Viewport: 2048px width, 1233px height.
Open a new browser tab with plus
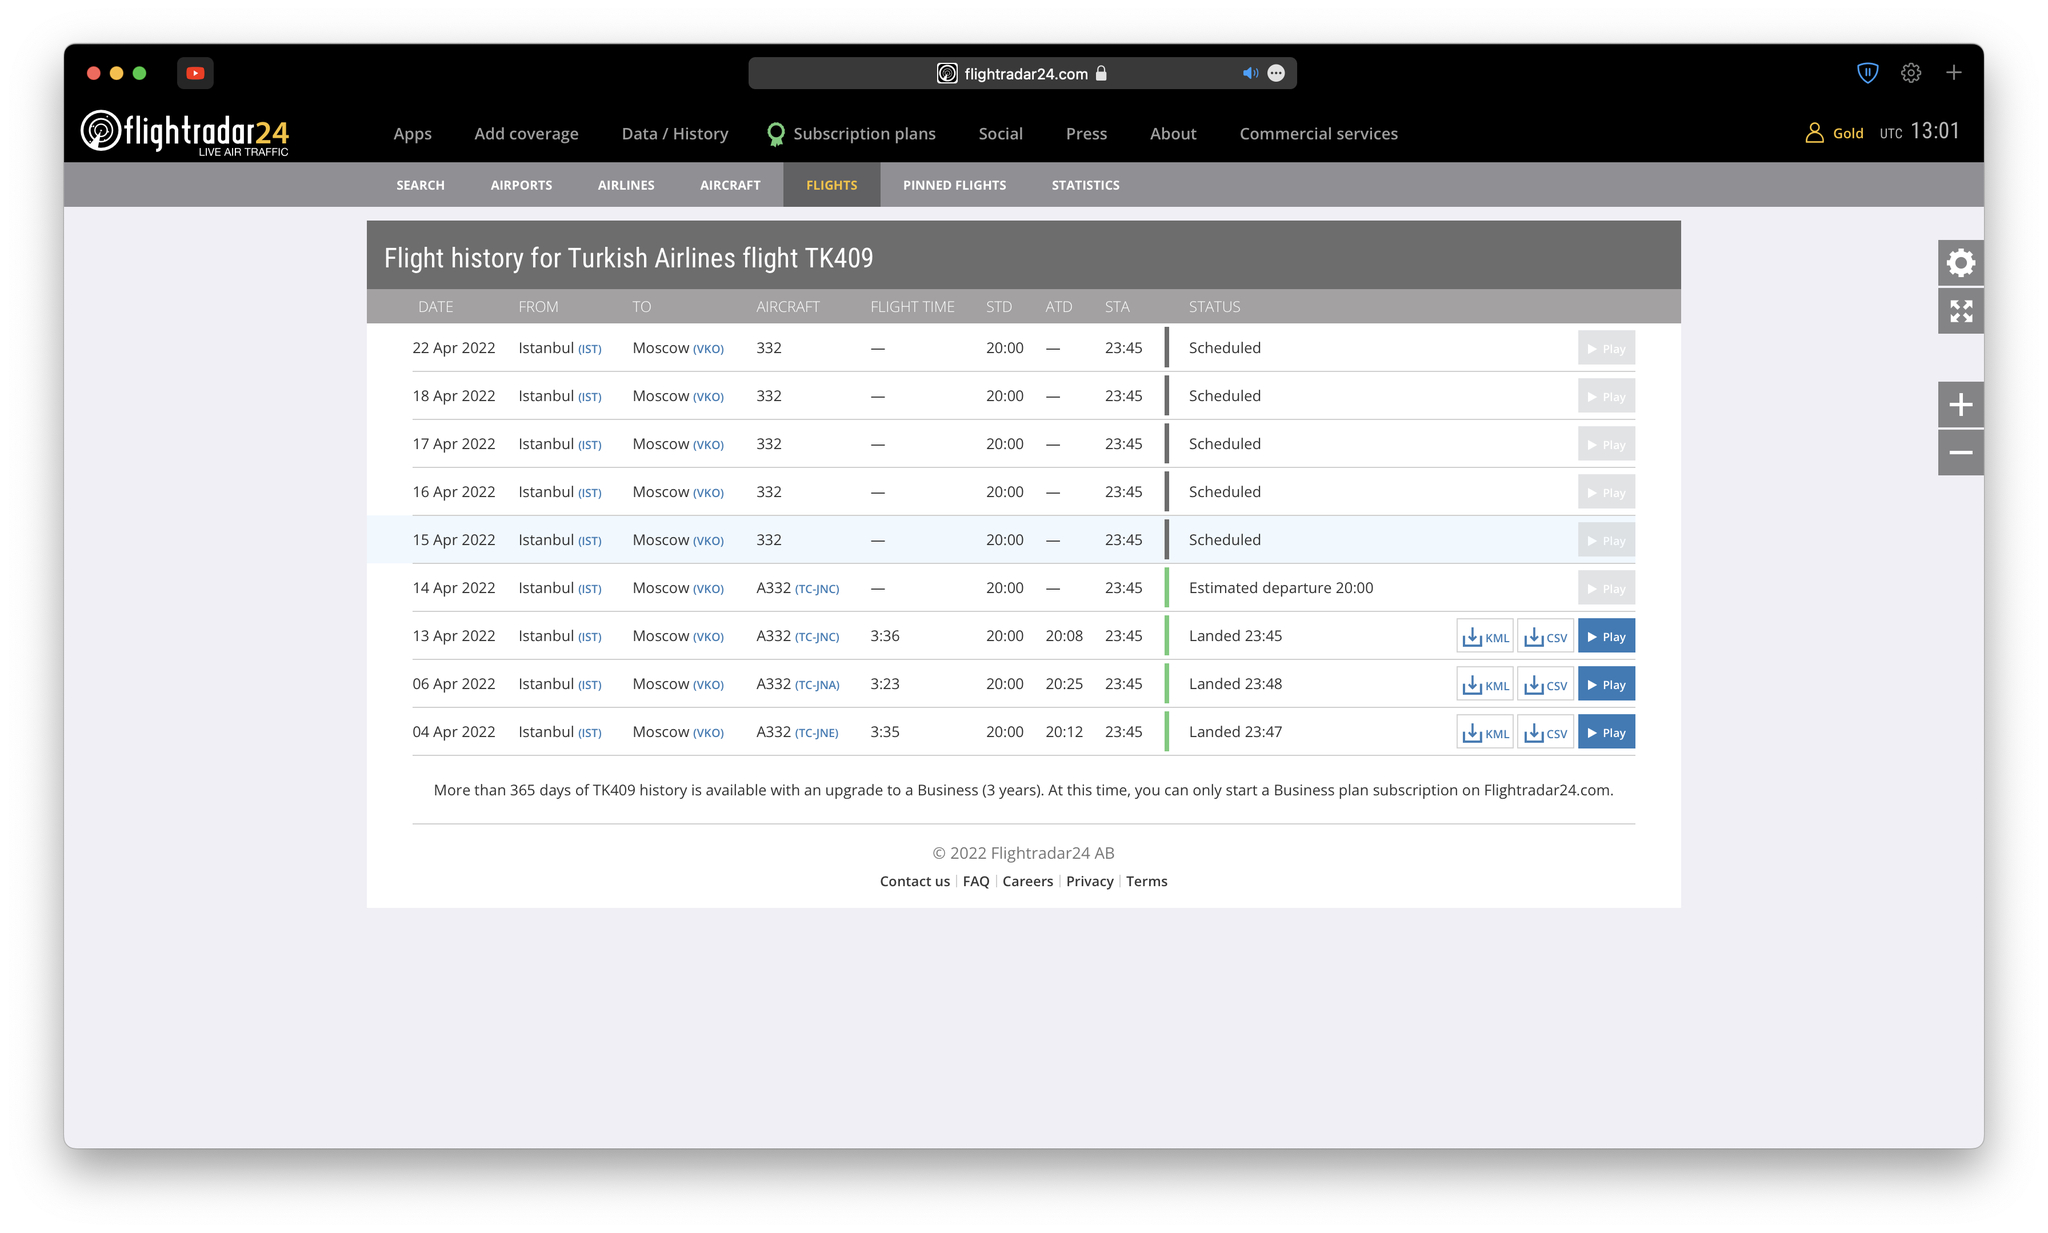(x=1953, y=73)
